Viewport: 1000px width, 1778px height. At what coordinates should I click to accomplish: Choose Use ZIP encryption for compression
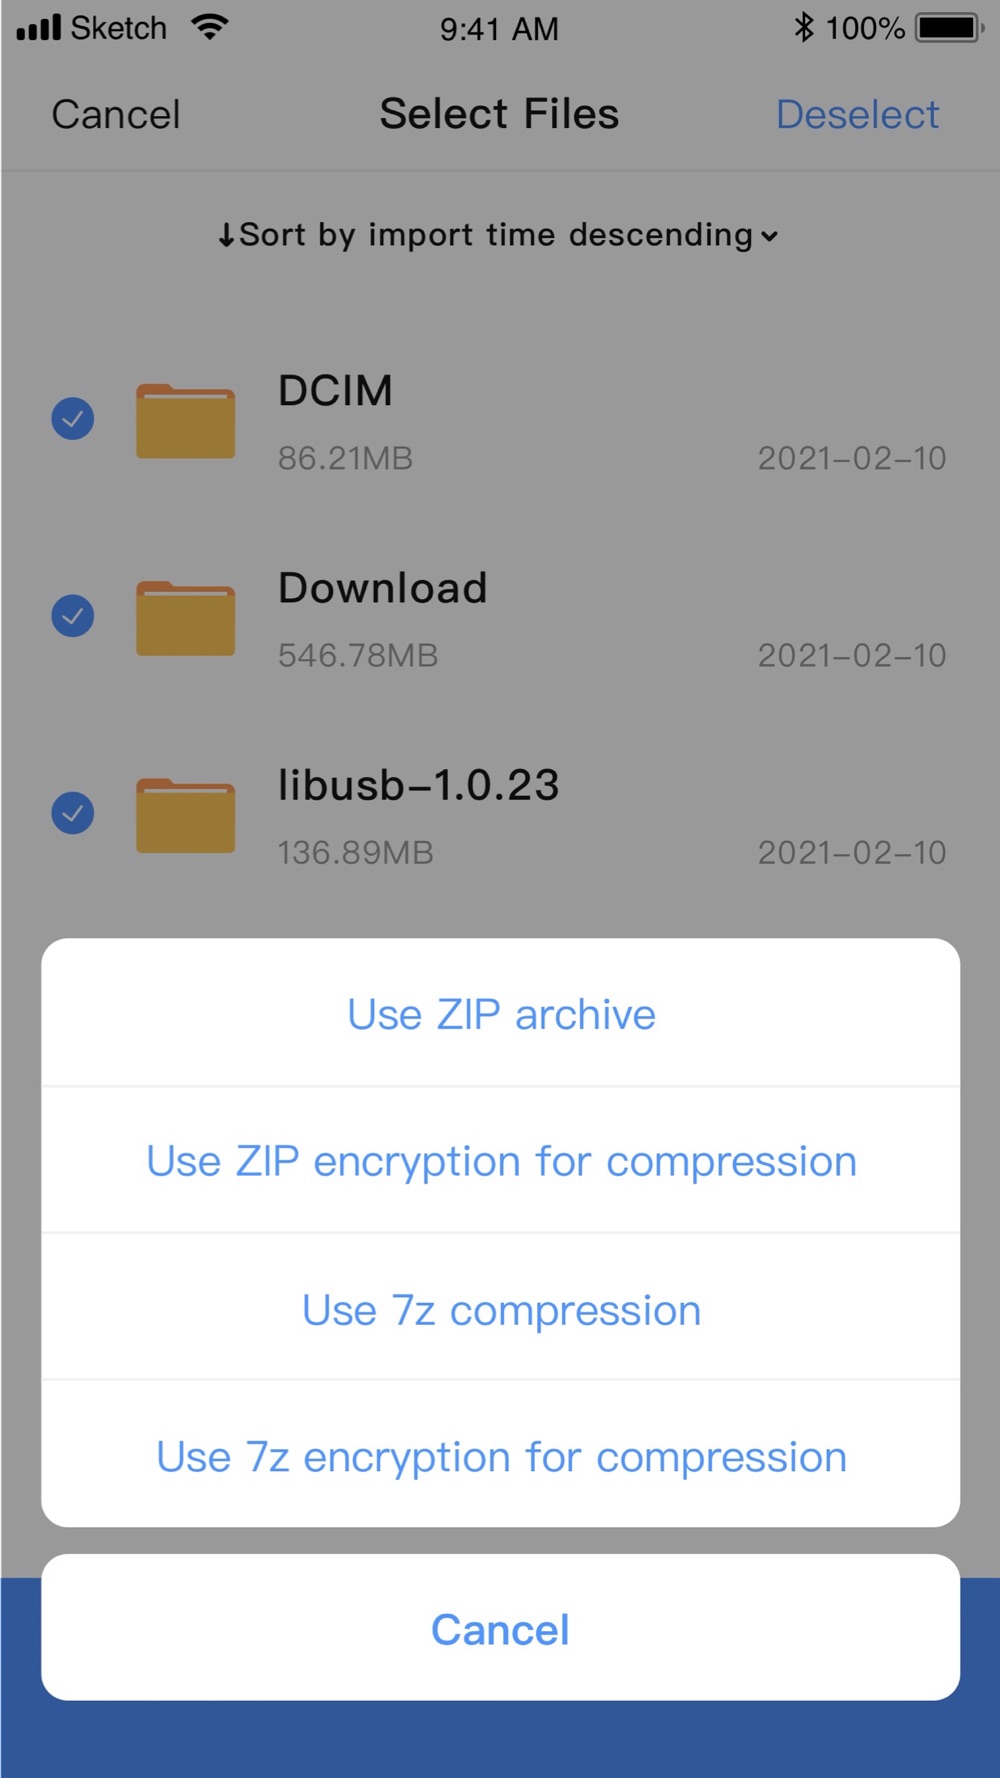pos(501,1160)
